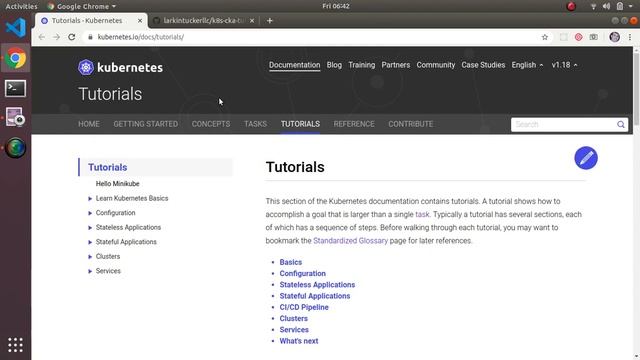
Task: Reload the Kubernetes page
Action: [71, 37]
